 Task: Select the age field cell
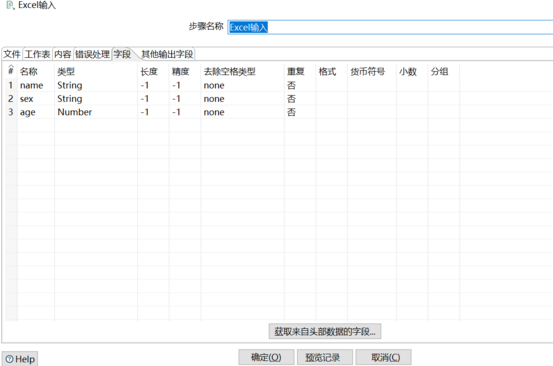(28, 113)
